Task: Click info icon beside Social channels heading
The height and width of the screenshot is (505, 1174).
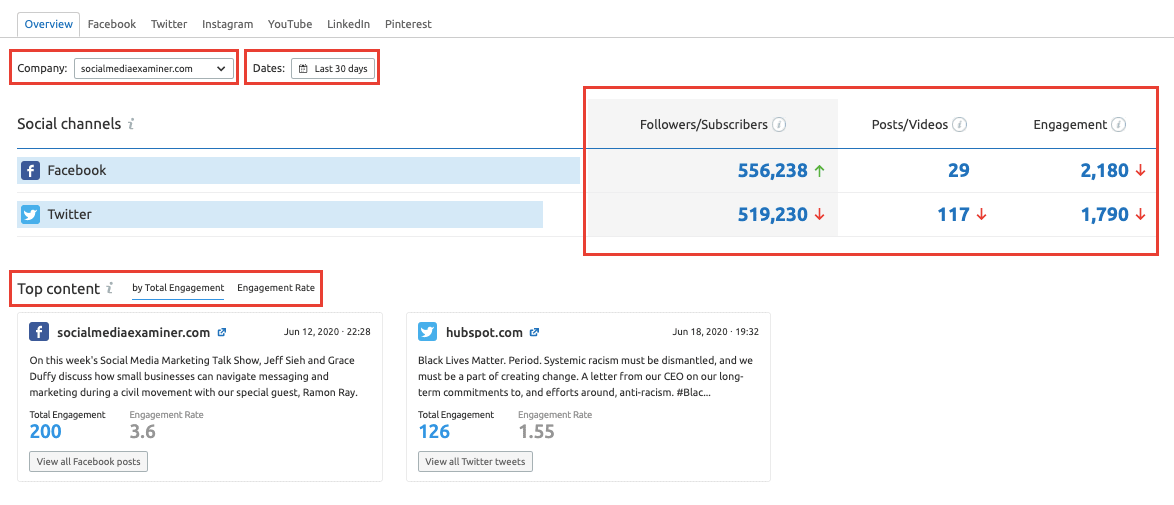Action: [x=131, y=124]
